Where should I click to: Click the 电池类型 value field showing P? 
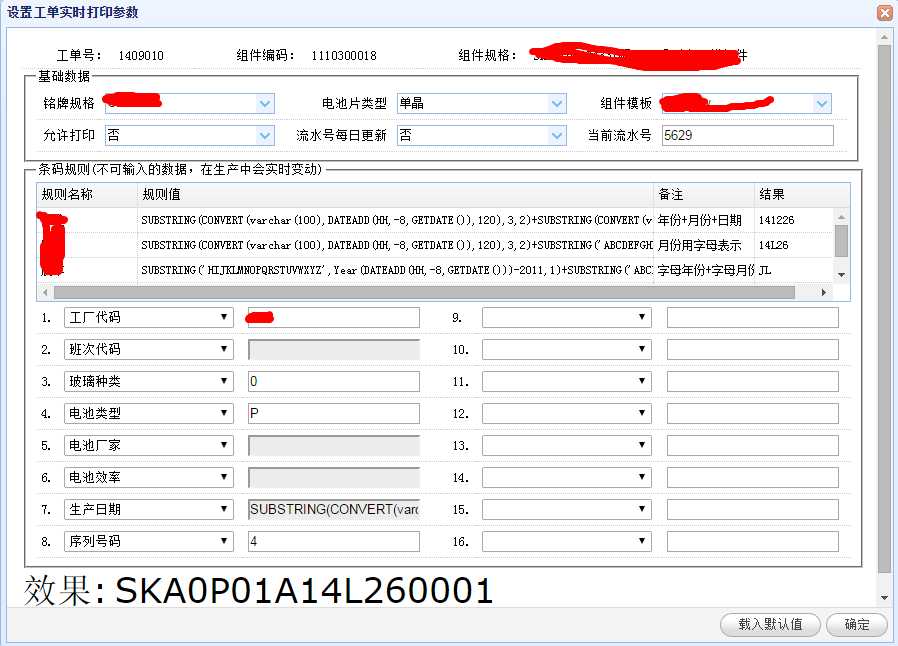(333, 413)
